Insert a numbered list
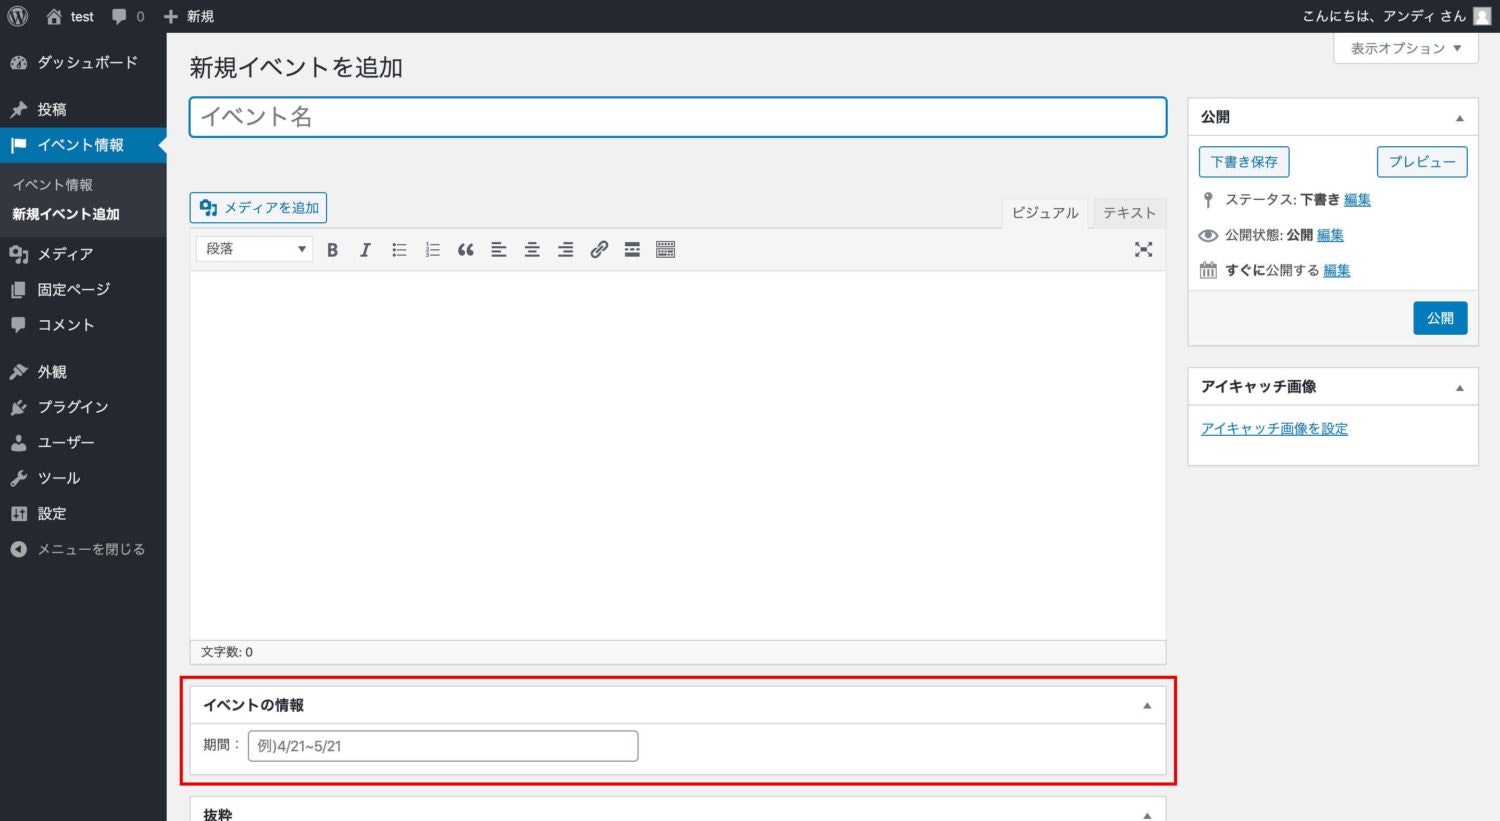The height and width of the screenshot is (821, 1500). tap(432, 249)
